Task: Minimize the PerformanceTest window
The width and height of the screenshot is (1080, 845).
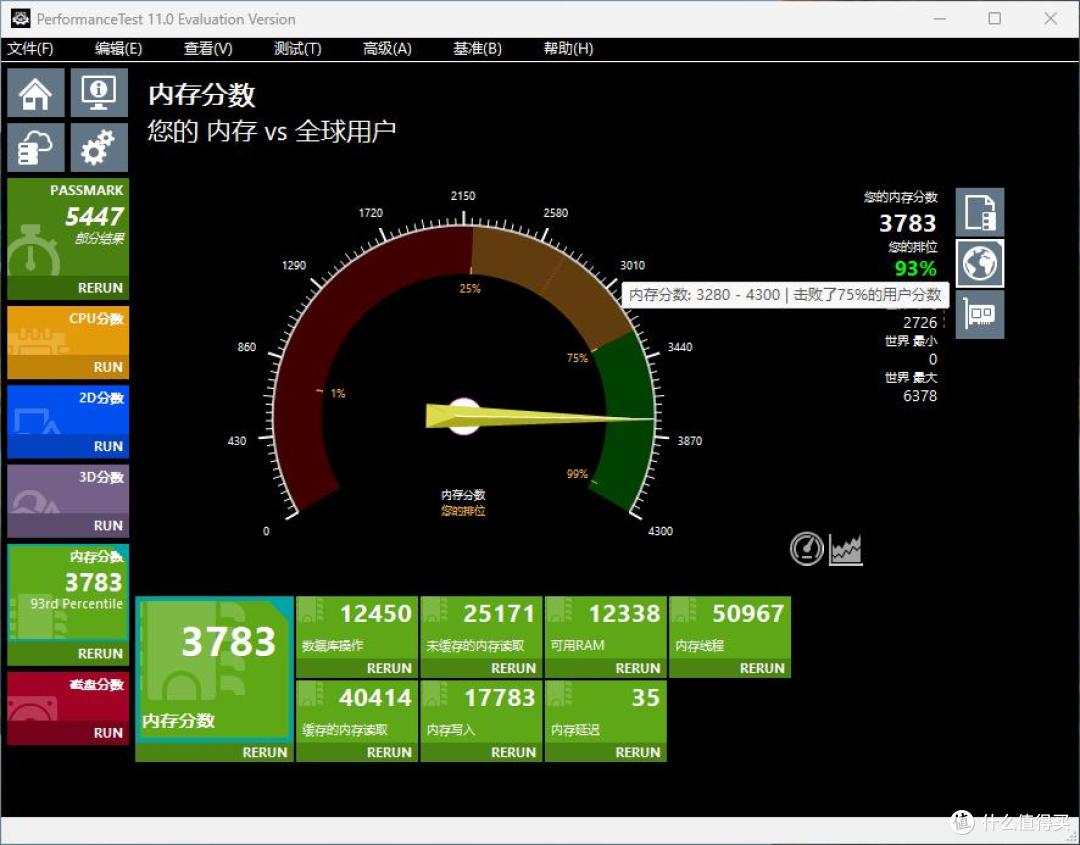Action: tap(940, 19)
